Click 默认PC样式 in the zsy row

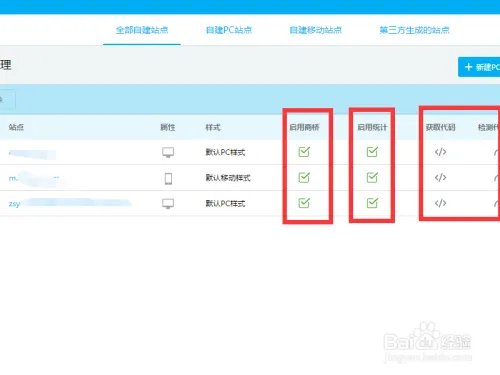click(x=225, y=203)
